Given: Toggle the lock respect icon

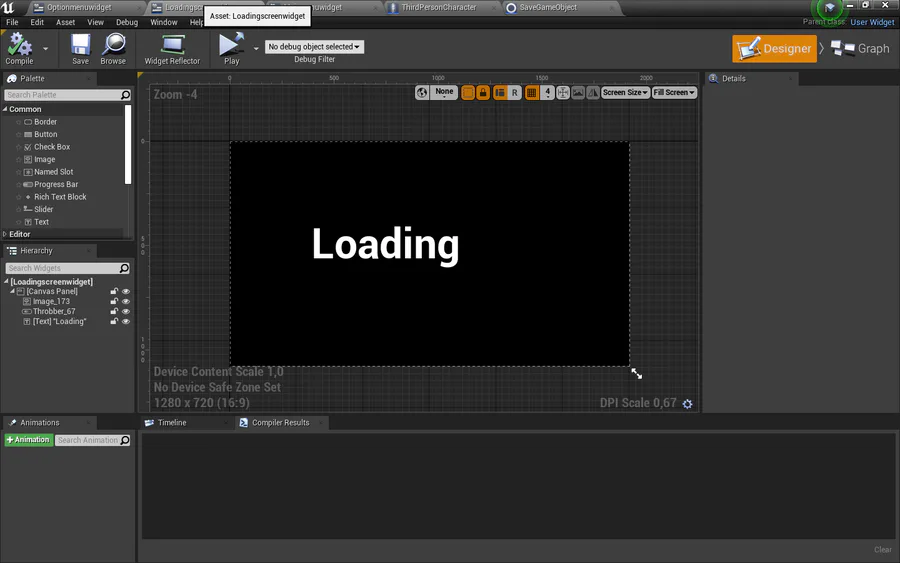Looking at the screenshot, I should point(483,92).
